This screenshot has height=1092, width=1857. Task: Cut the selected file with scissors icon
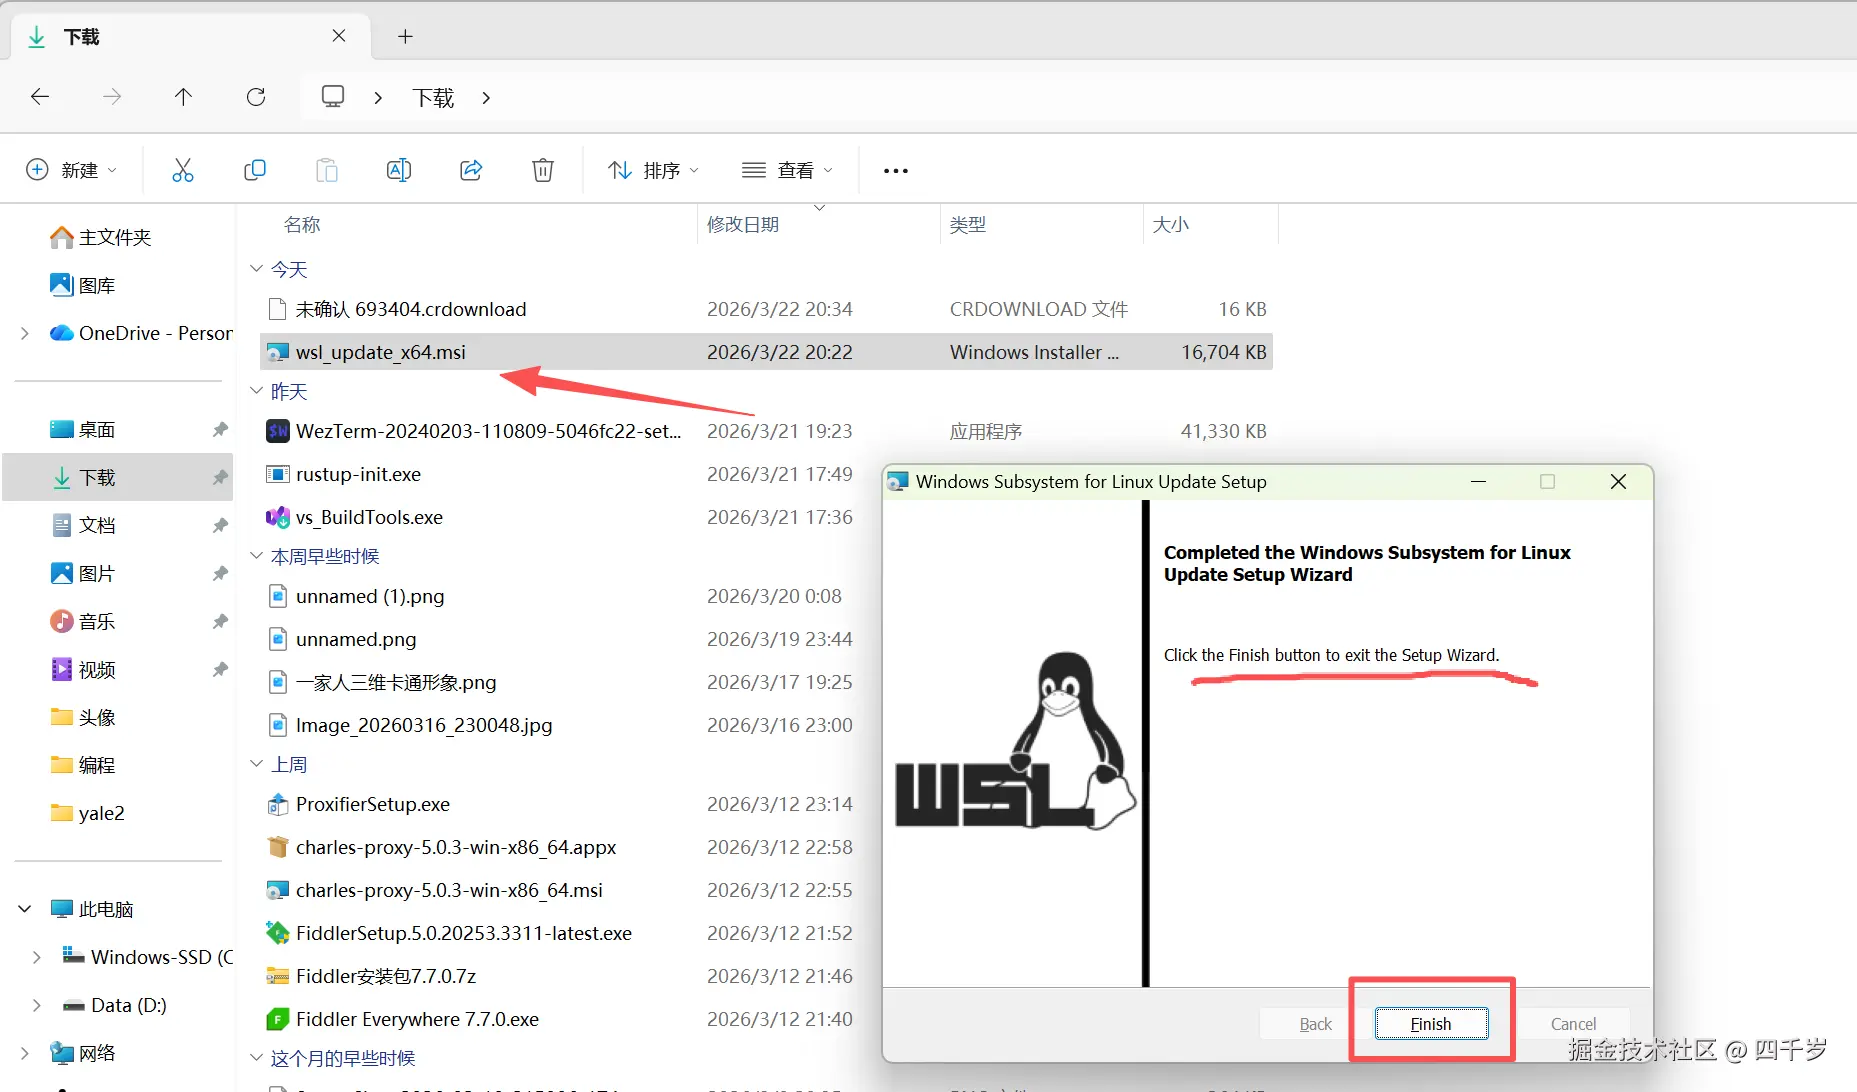pos(183,170)
